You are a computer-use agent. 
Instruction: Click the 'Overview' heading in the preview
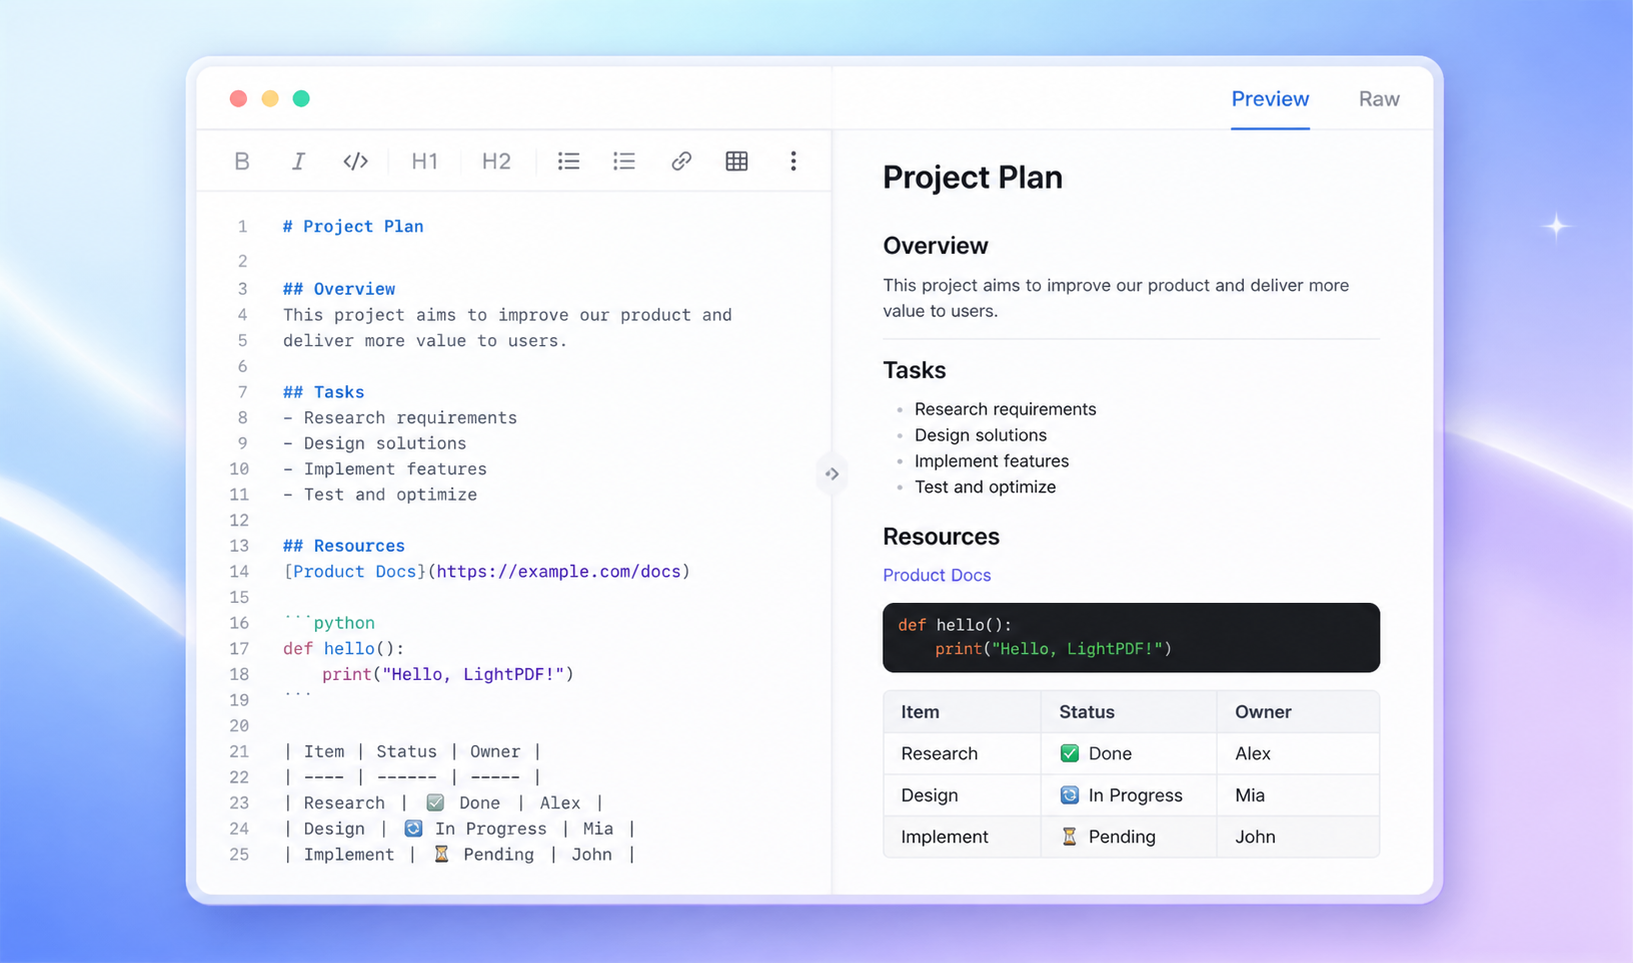click(x=935, y=246)
